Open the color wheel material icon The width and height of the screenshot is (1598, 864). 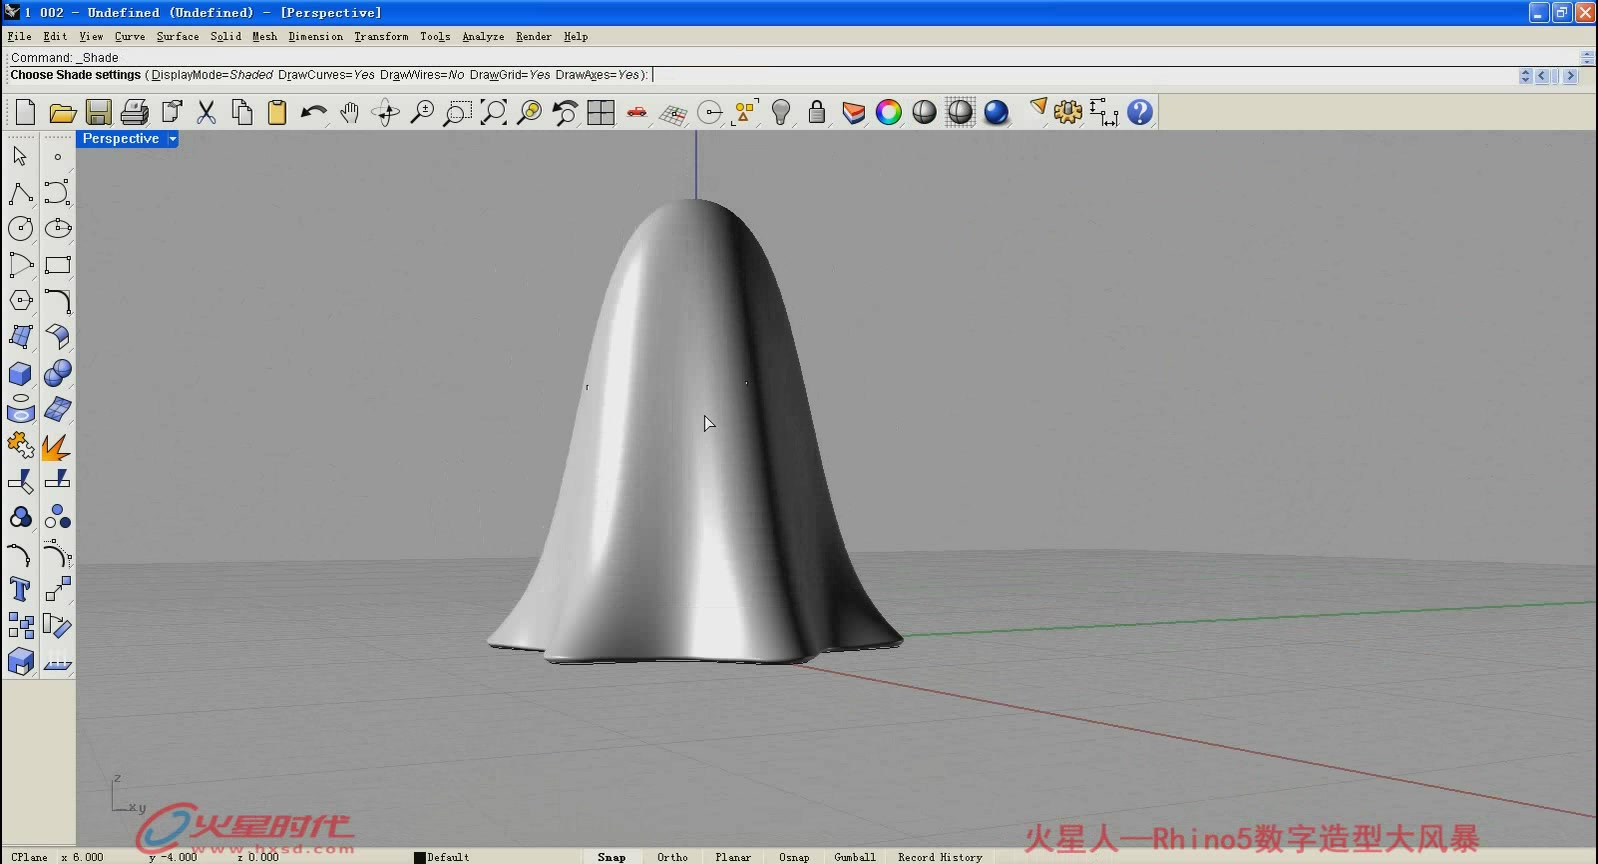889,112
